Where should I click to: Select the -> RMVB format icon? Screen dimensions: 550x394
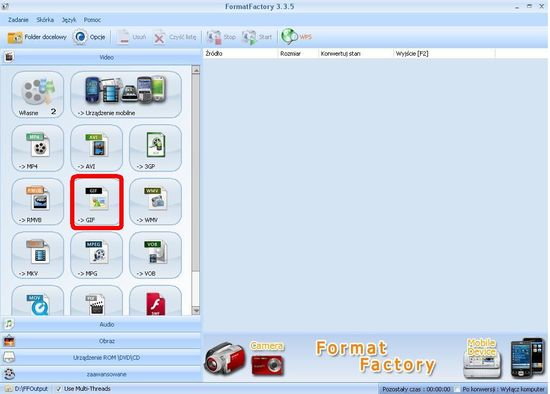click(x=38, y=202)
